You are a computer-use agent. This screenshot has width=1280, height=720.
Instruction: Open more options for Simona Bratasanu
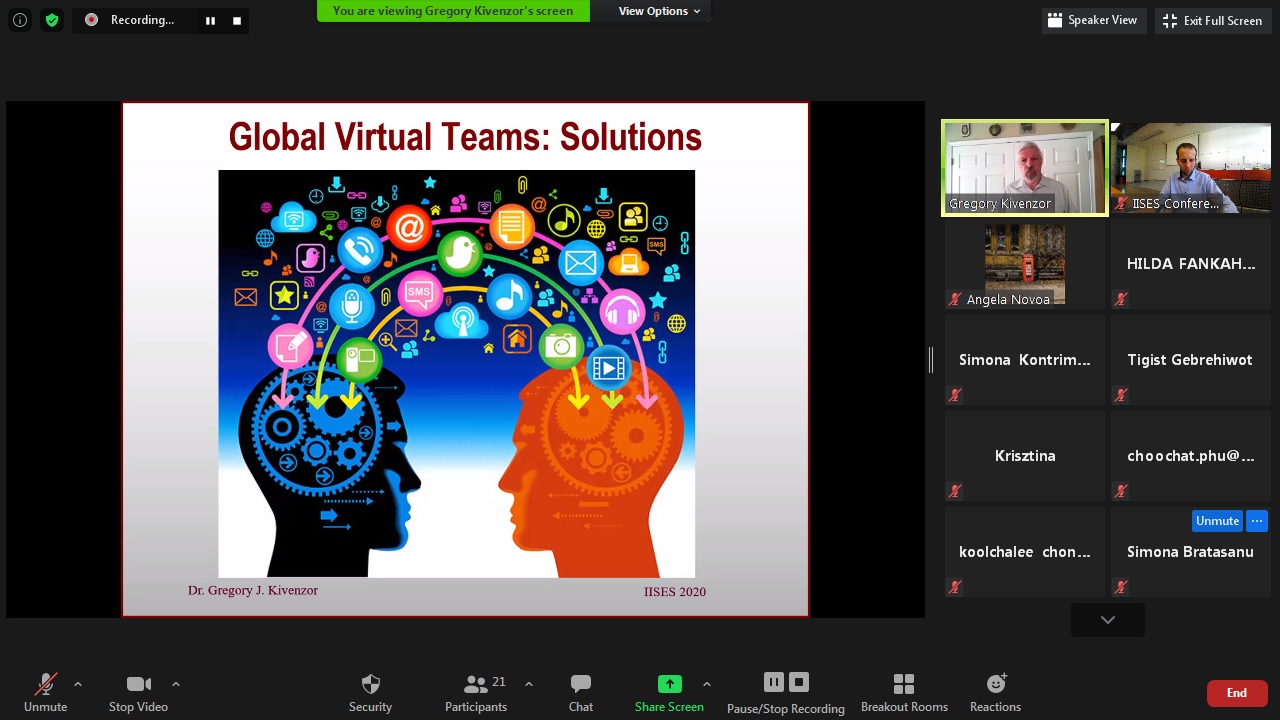pos(1257,521)
